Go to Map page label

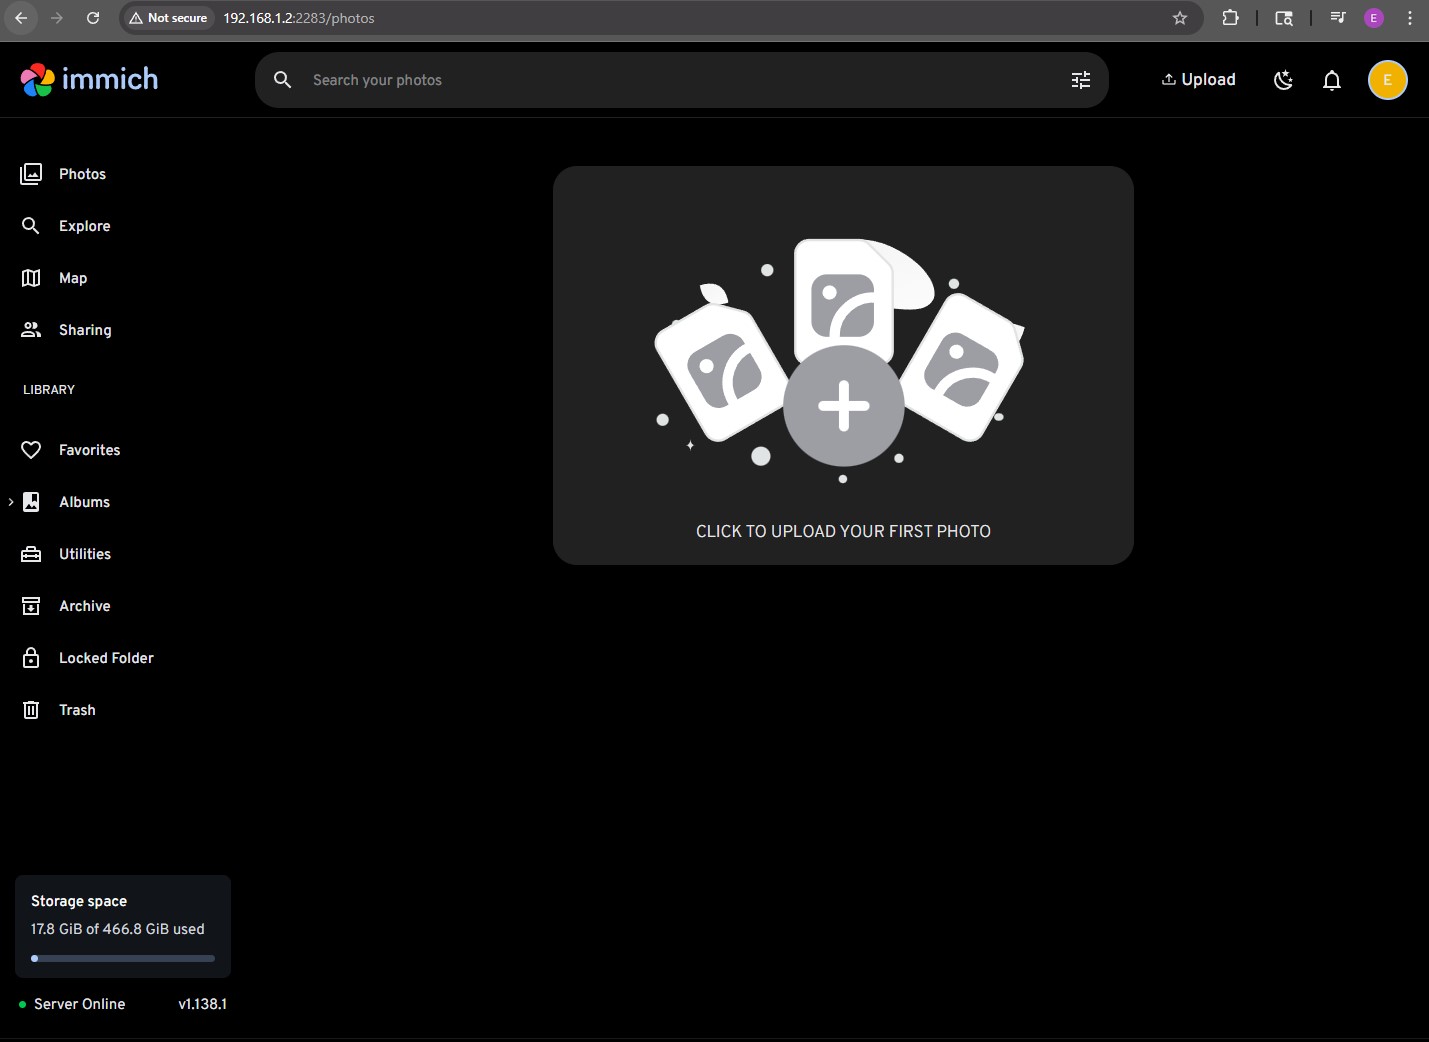pos(73,278)
